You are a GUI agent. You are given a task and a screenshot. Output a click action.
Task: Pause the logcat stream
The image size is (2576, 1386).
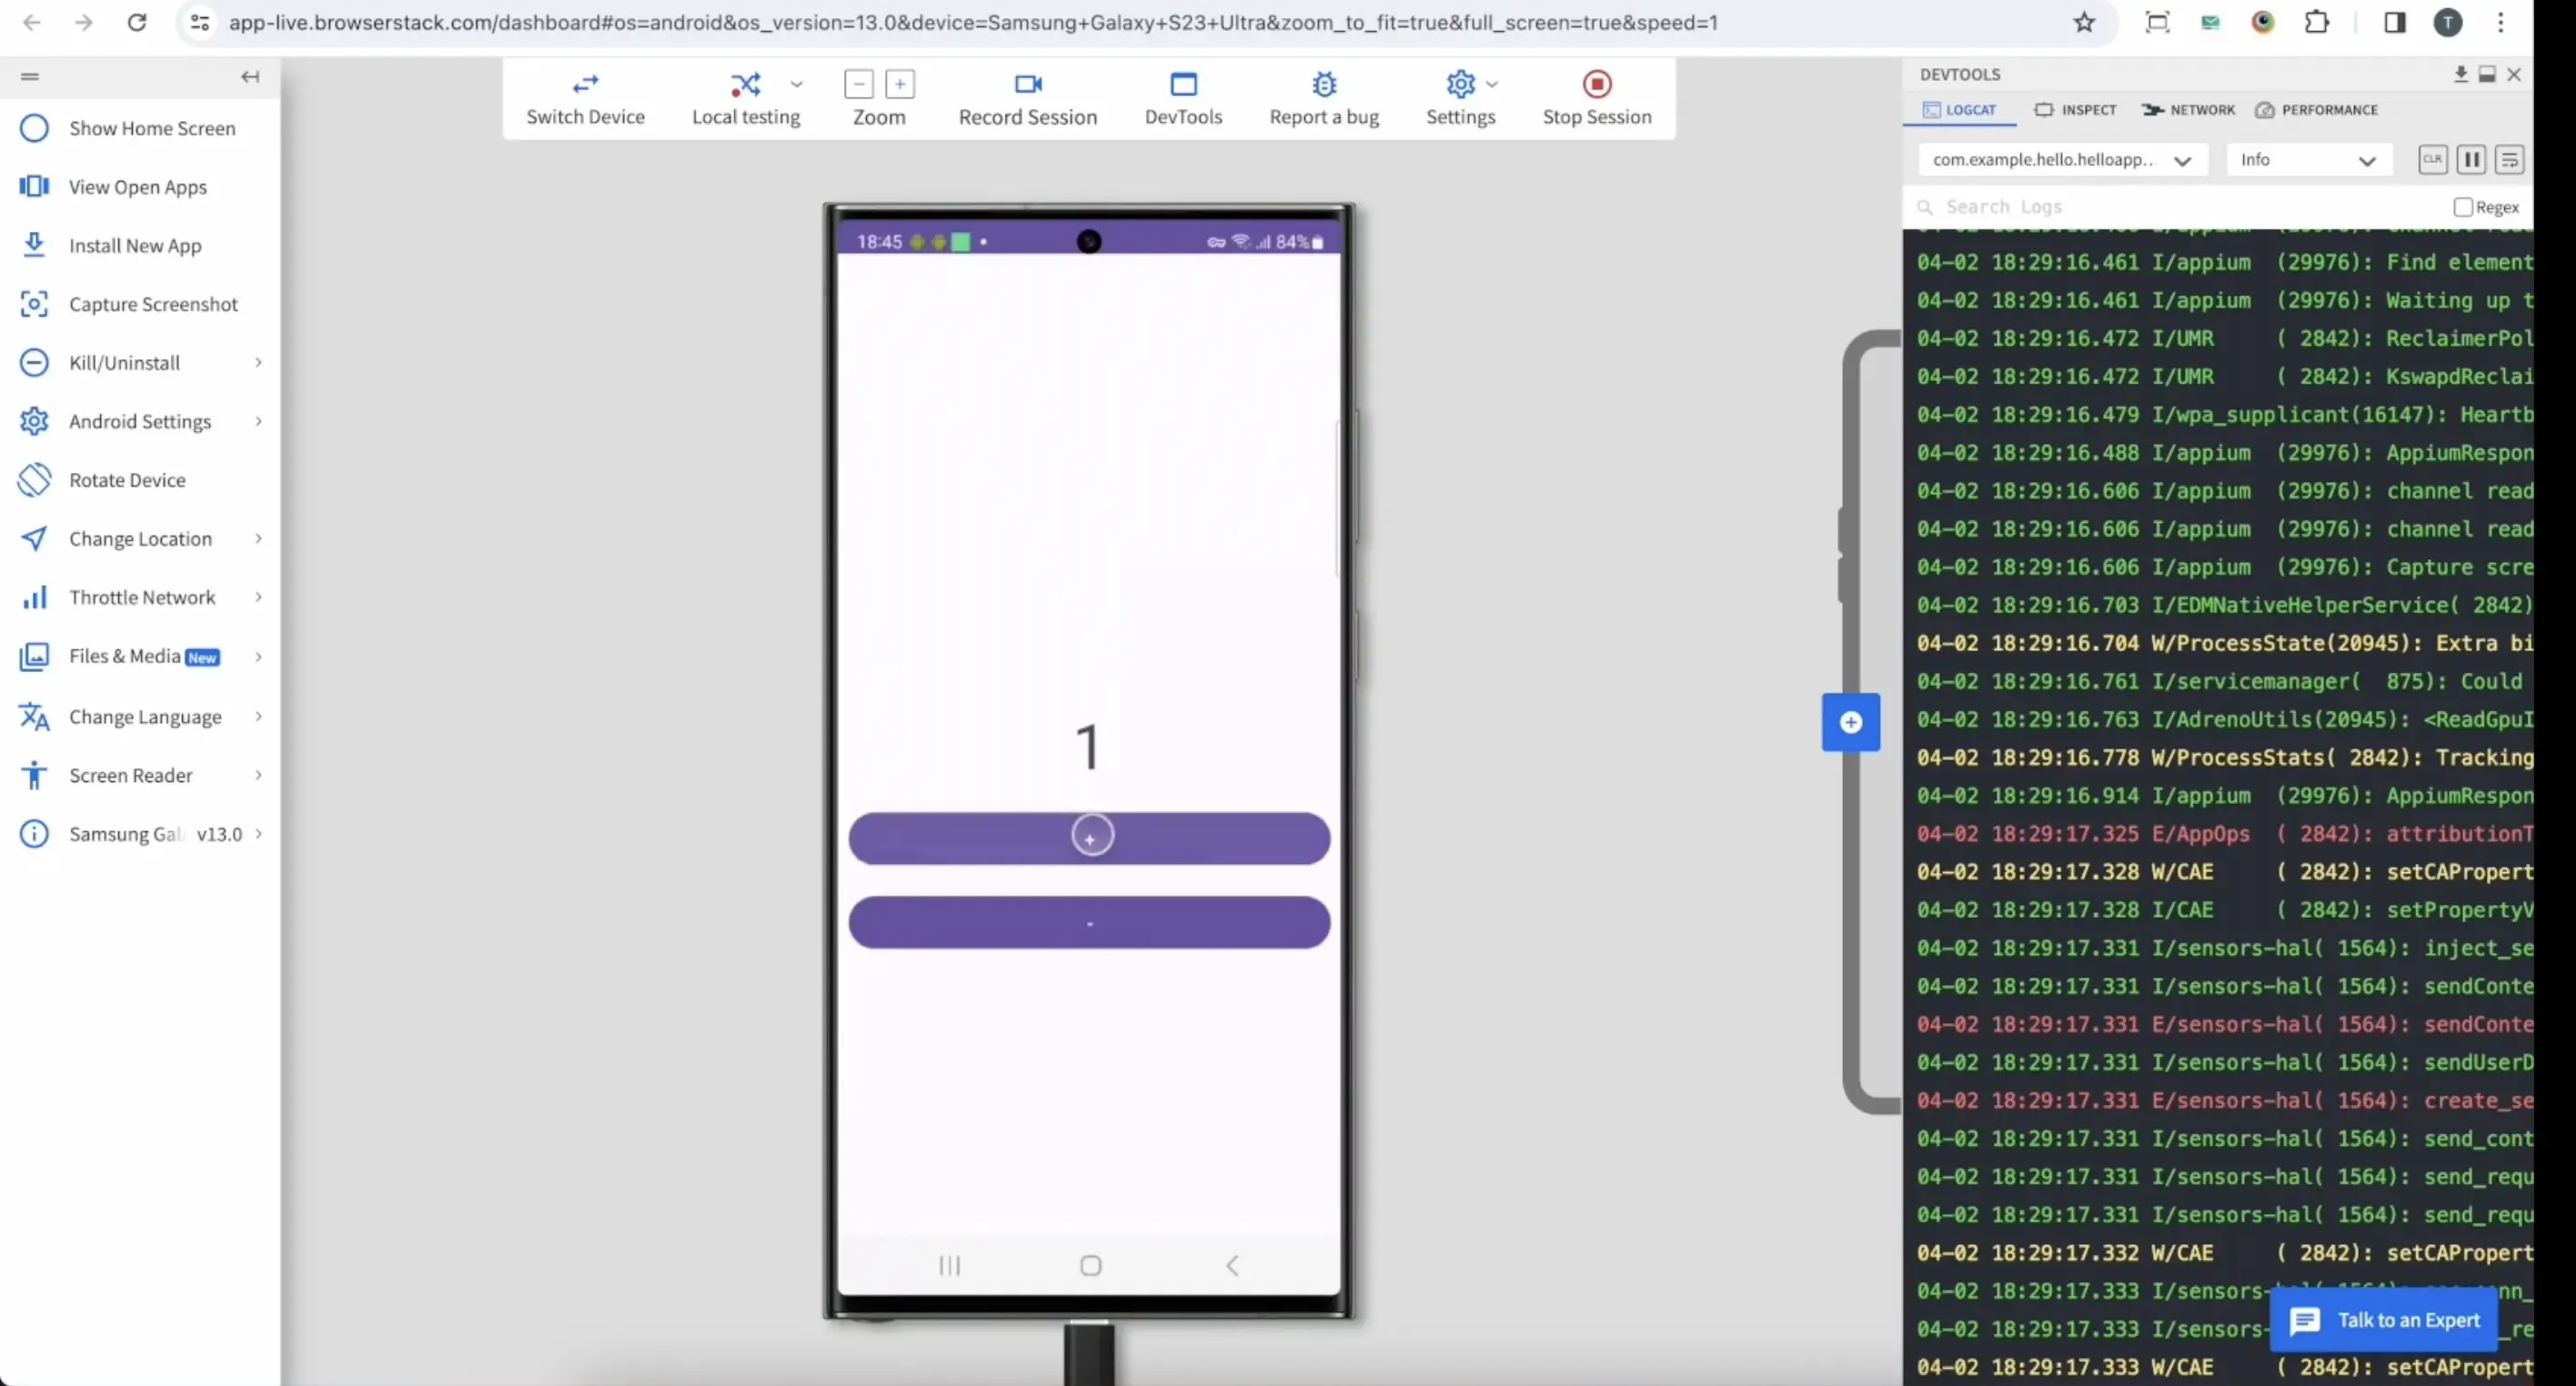(x=2471, y=159)
